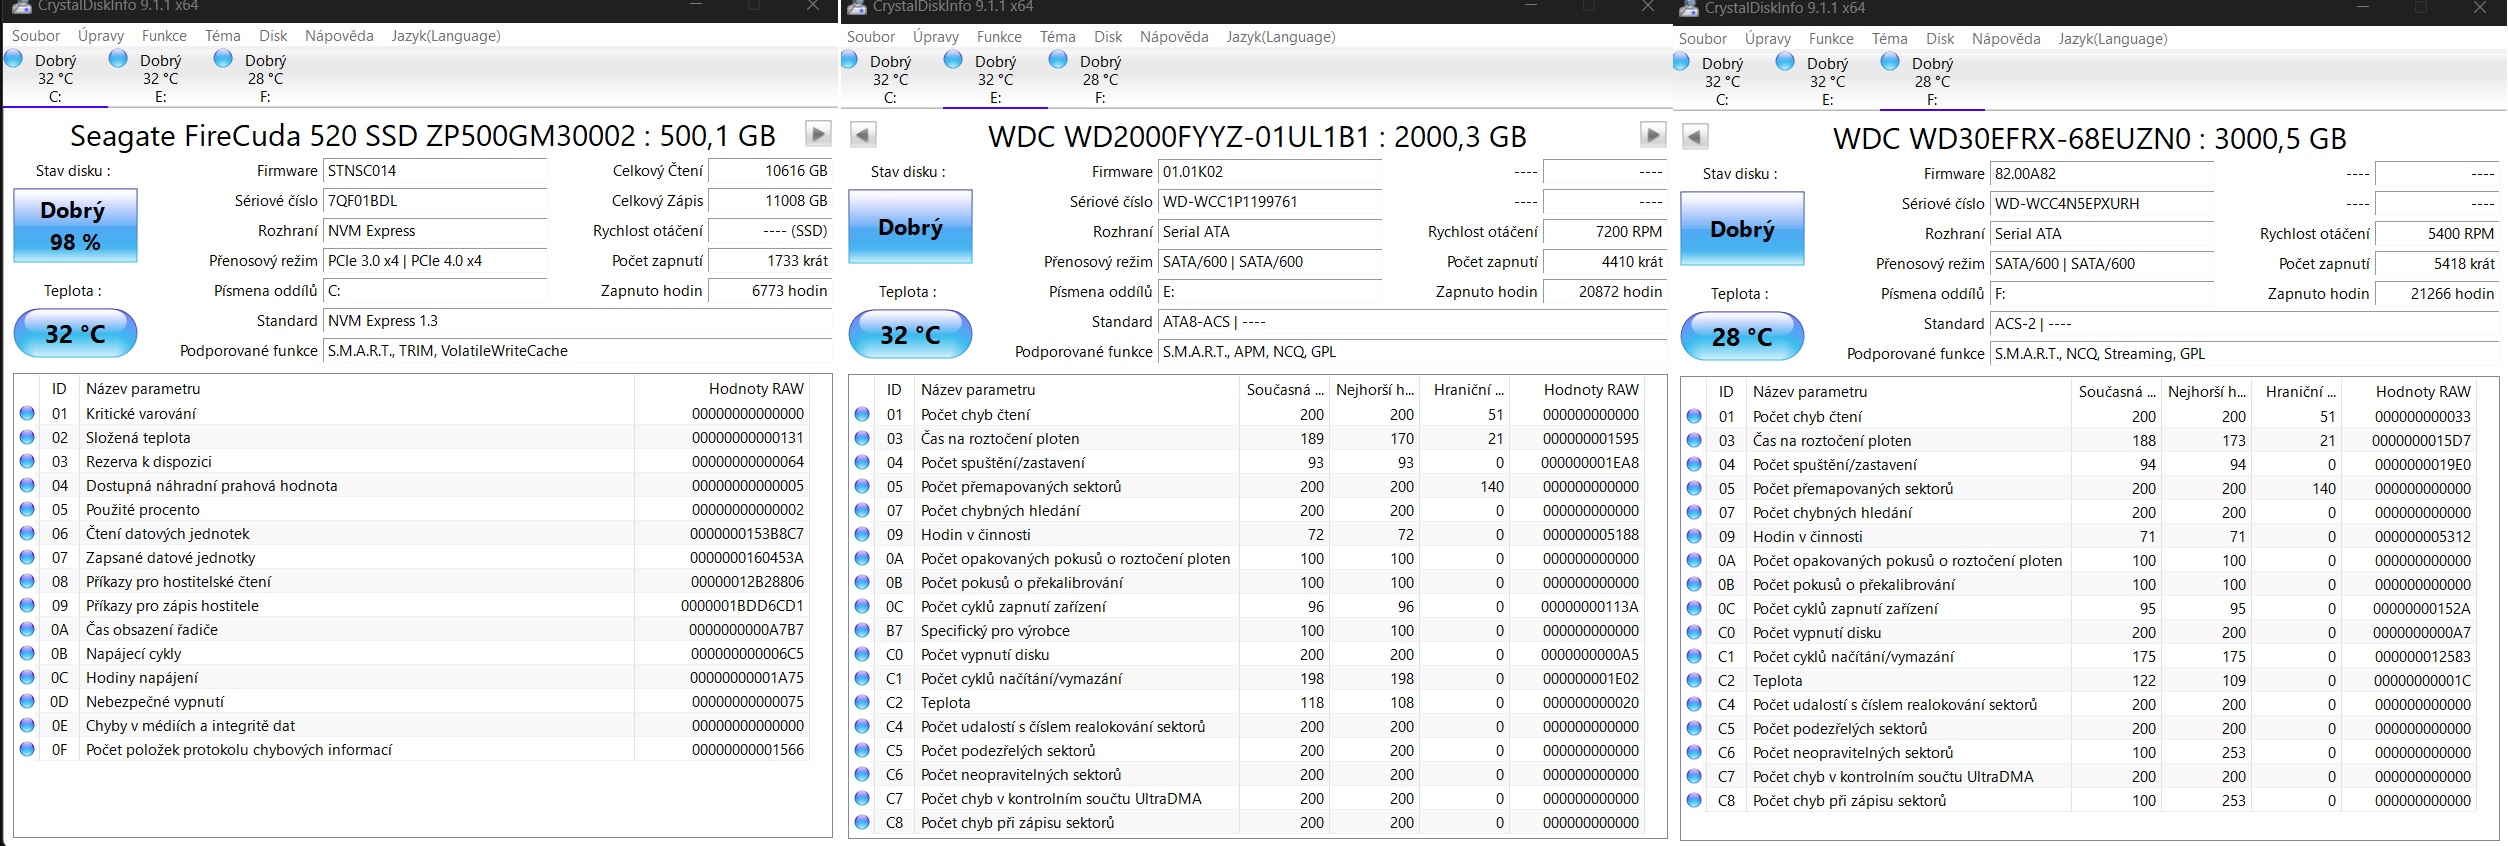Click the Firmware field showing STNSC014
2508x846 pixels.
click(x=436, y=171)
